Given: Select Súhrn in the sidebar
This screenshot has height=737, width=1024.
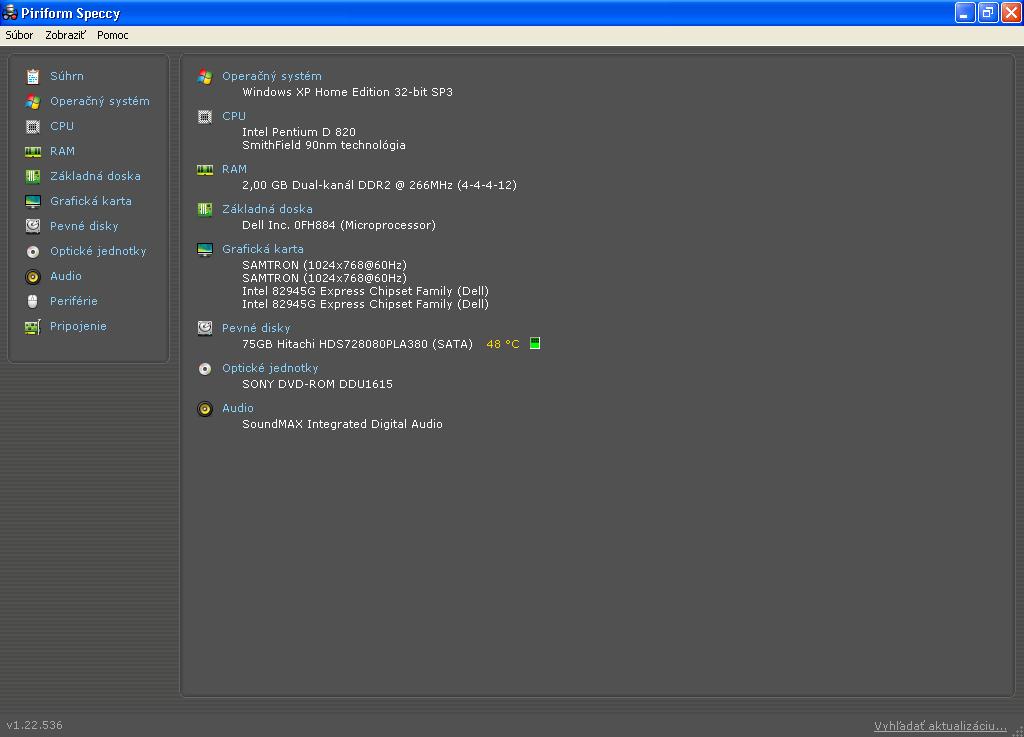Looking at the screenshot, I should click(x=67, y=76).
